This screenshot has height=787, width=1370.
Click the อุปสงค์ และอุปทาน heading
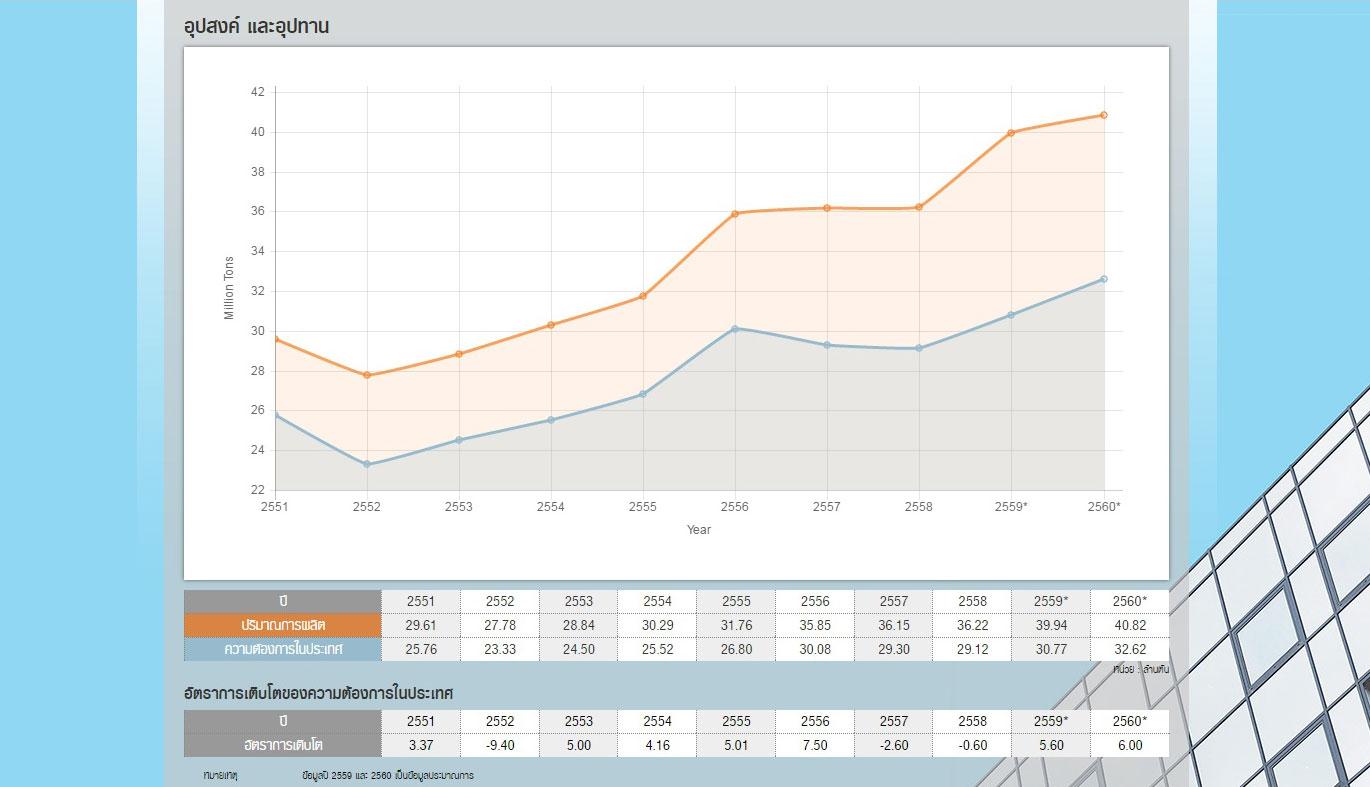point(257,27)
